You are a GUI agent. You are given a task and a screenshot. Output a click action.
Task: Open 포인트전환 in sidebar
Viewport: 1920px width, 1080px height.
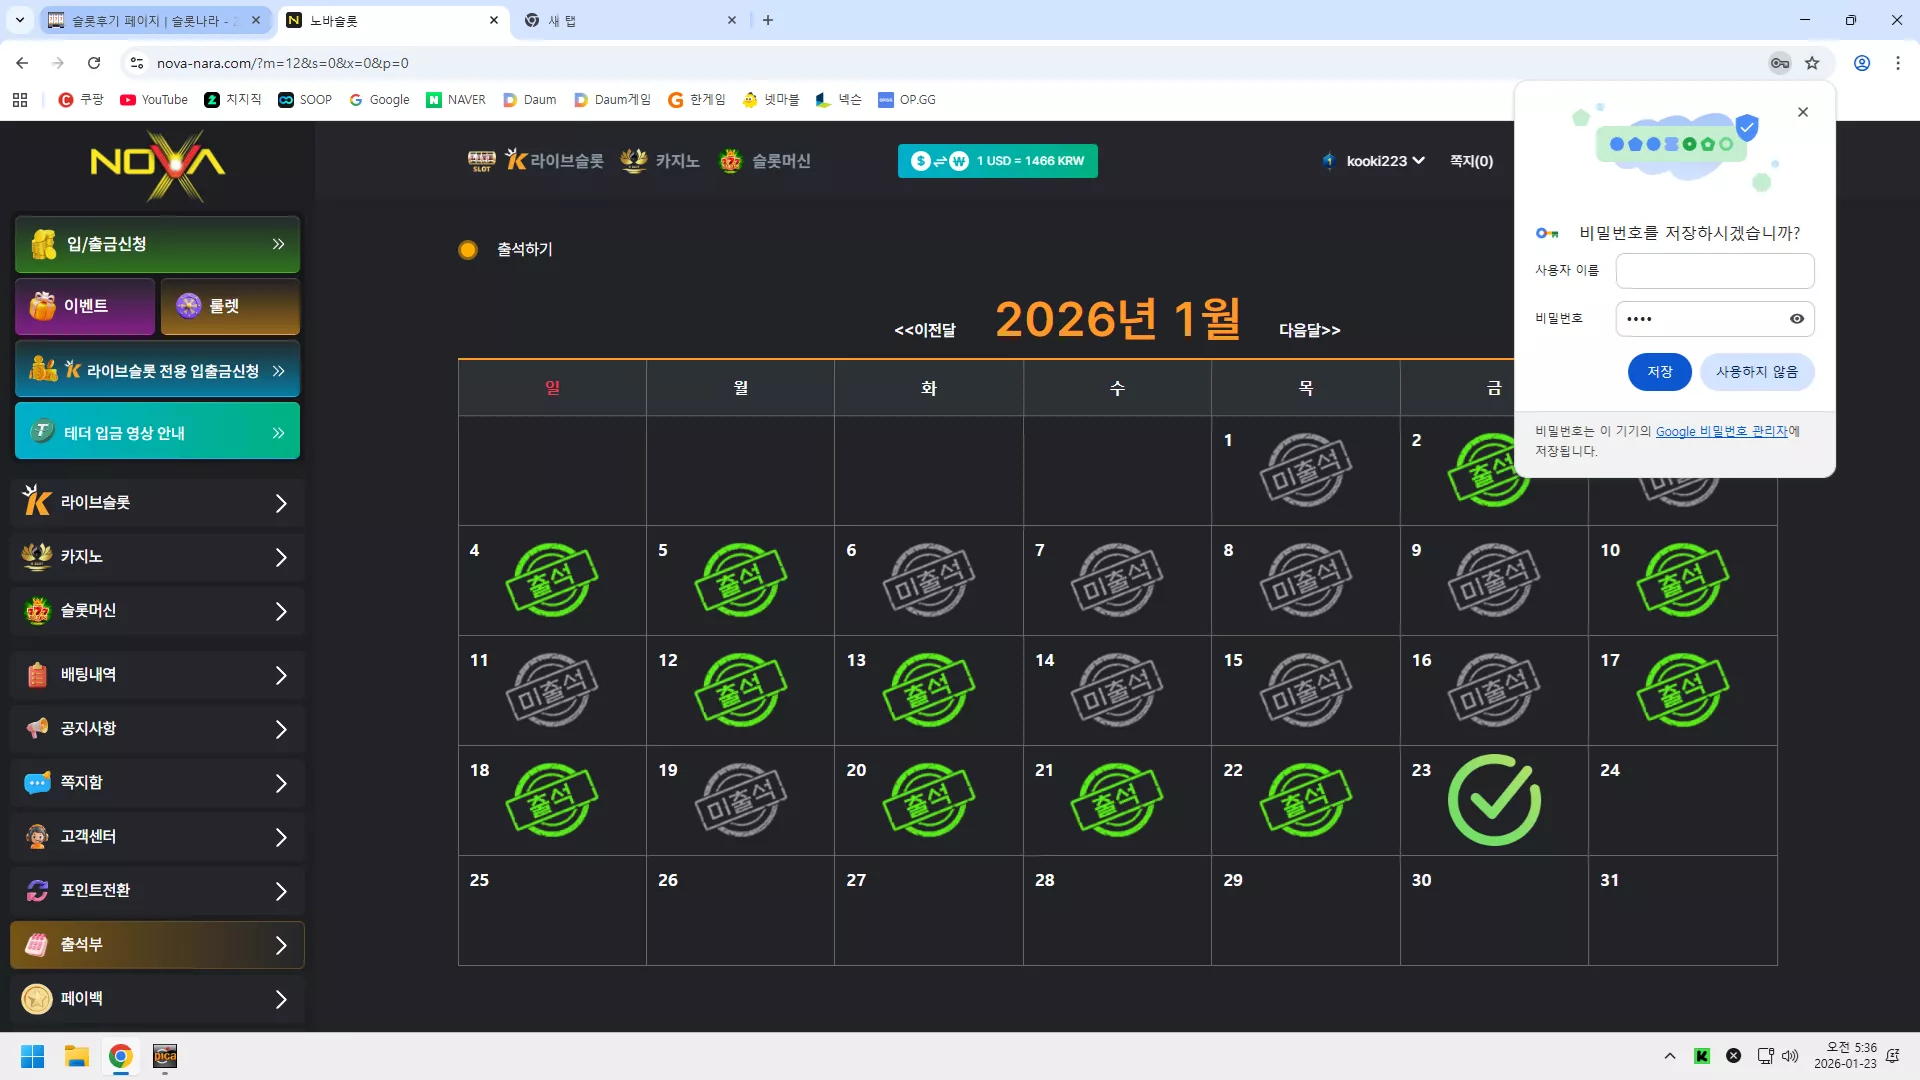(158, 891)
